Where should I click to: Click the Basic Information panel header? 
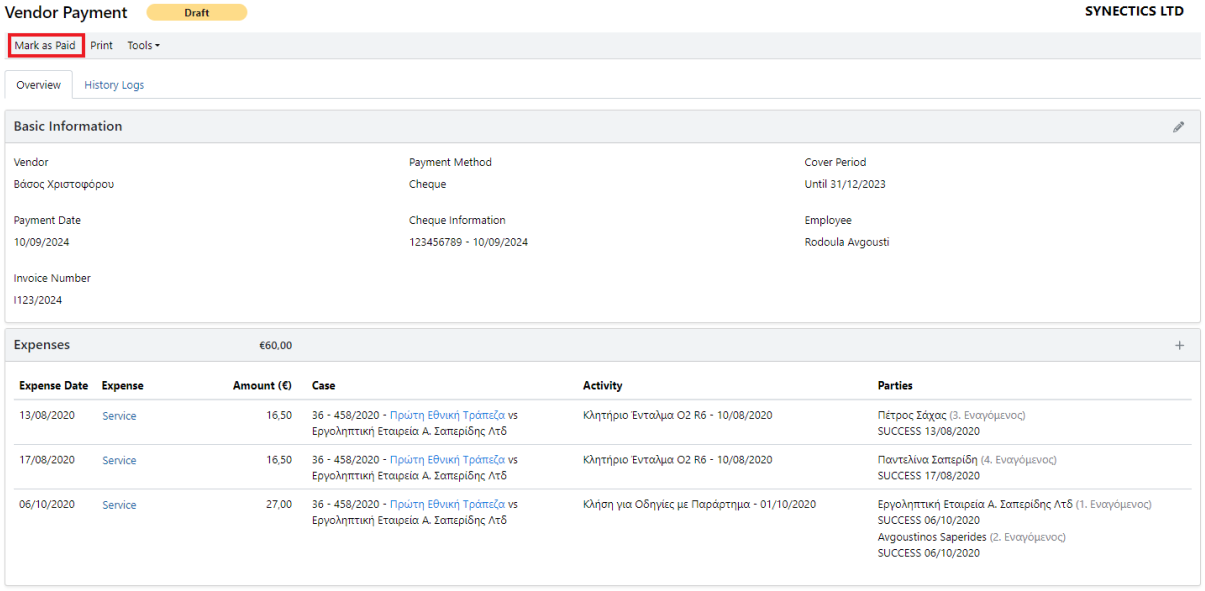pos(68,127)
